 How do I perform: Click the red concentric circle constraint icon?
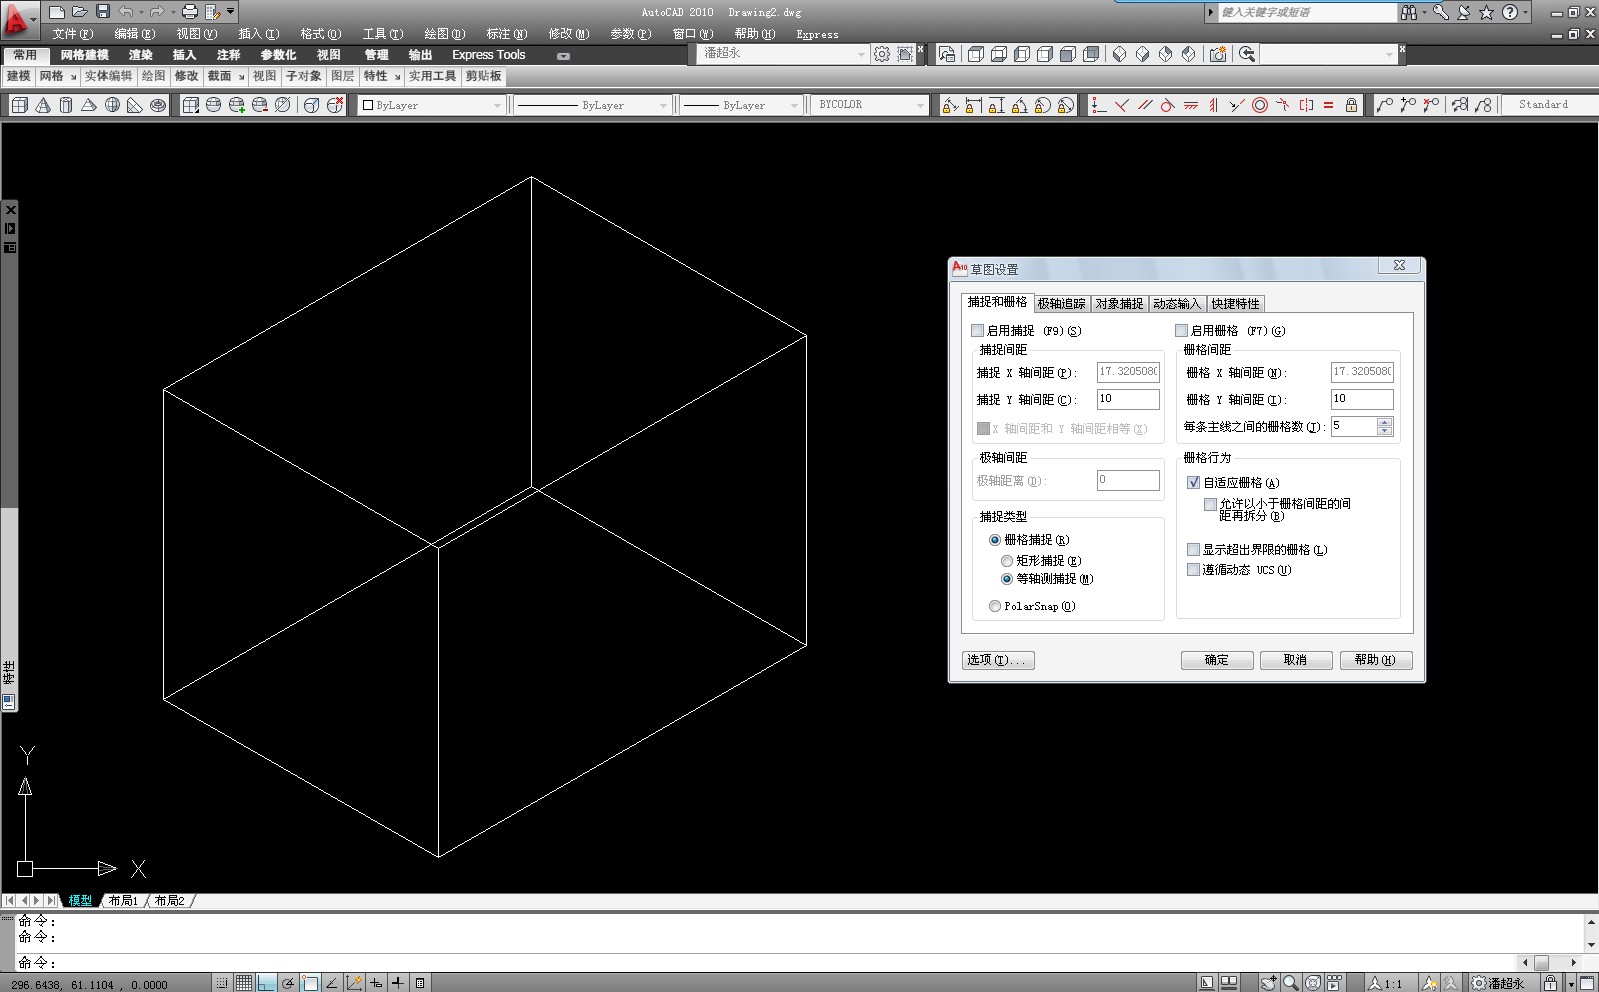pyautogui.click(x=1260, y=105)
